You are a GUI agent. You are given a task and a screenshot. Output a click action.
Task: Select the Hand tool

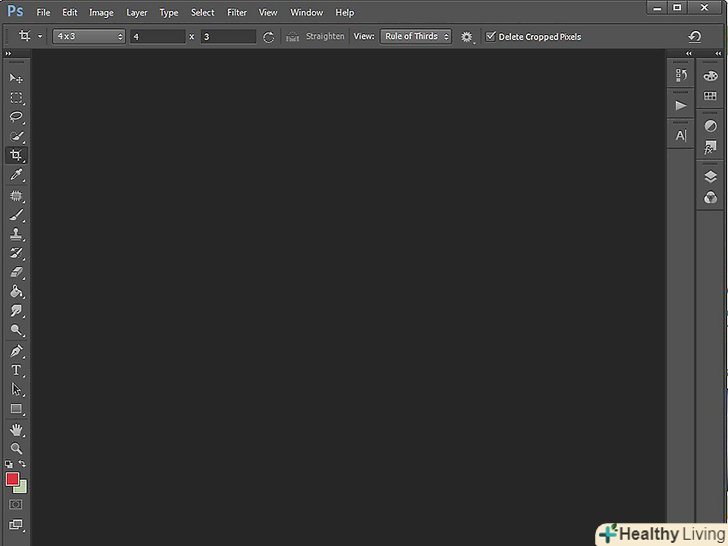pyautogui.click(x=16, y=430)
